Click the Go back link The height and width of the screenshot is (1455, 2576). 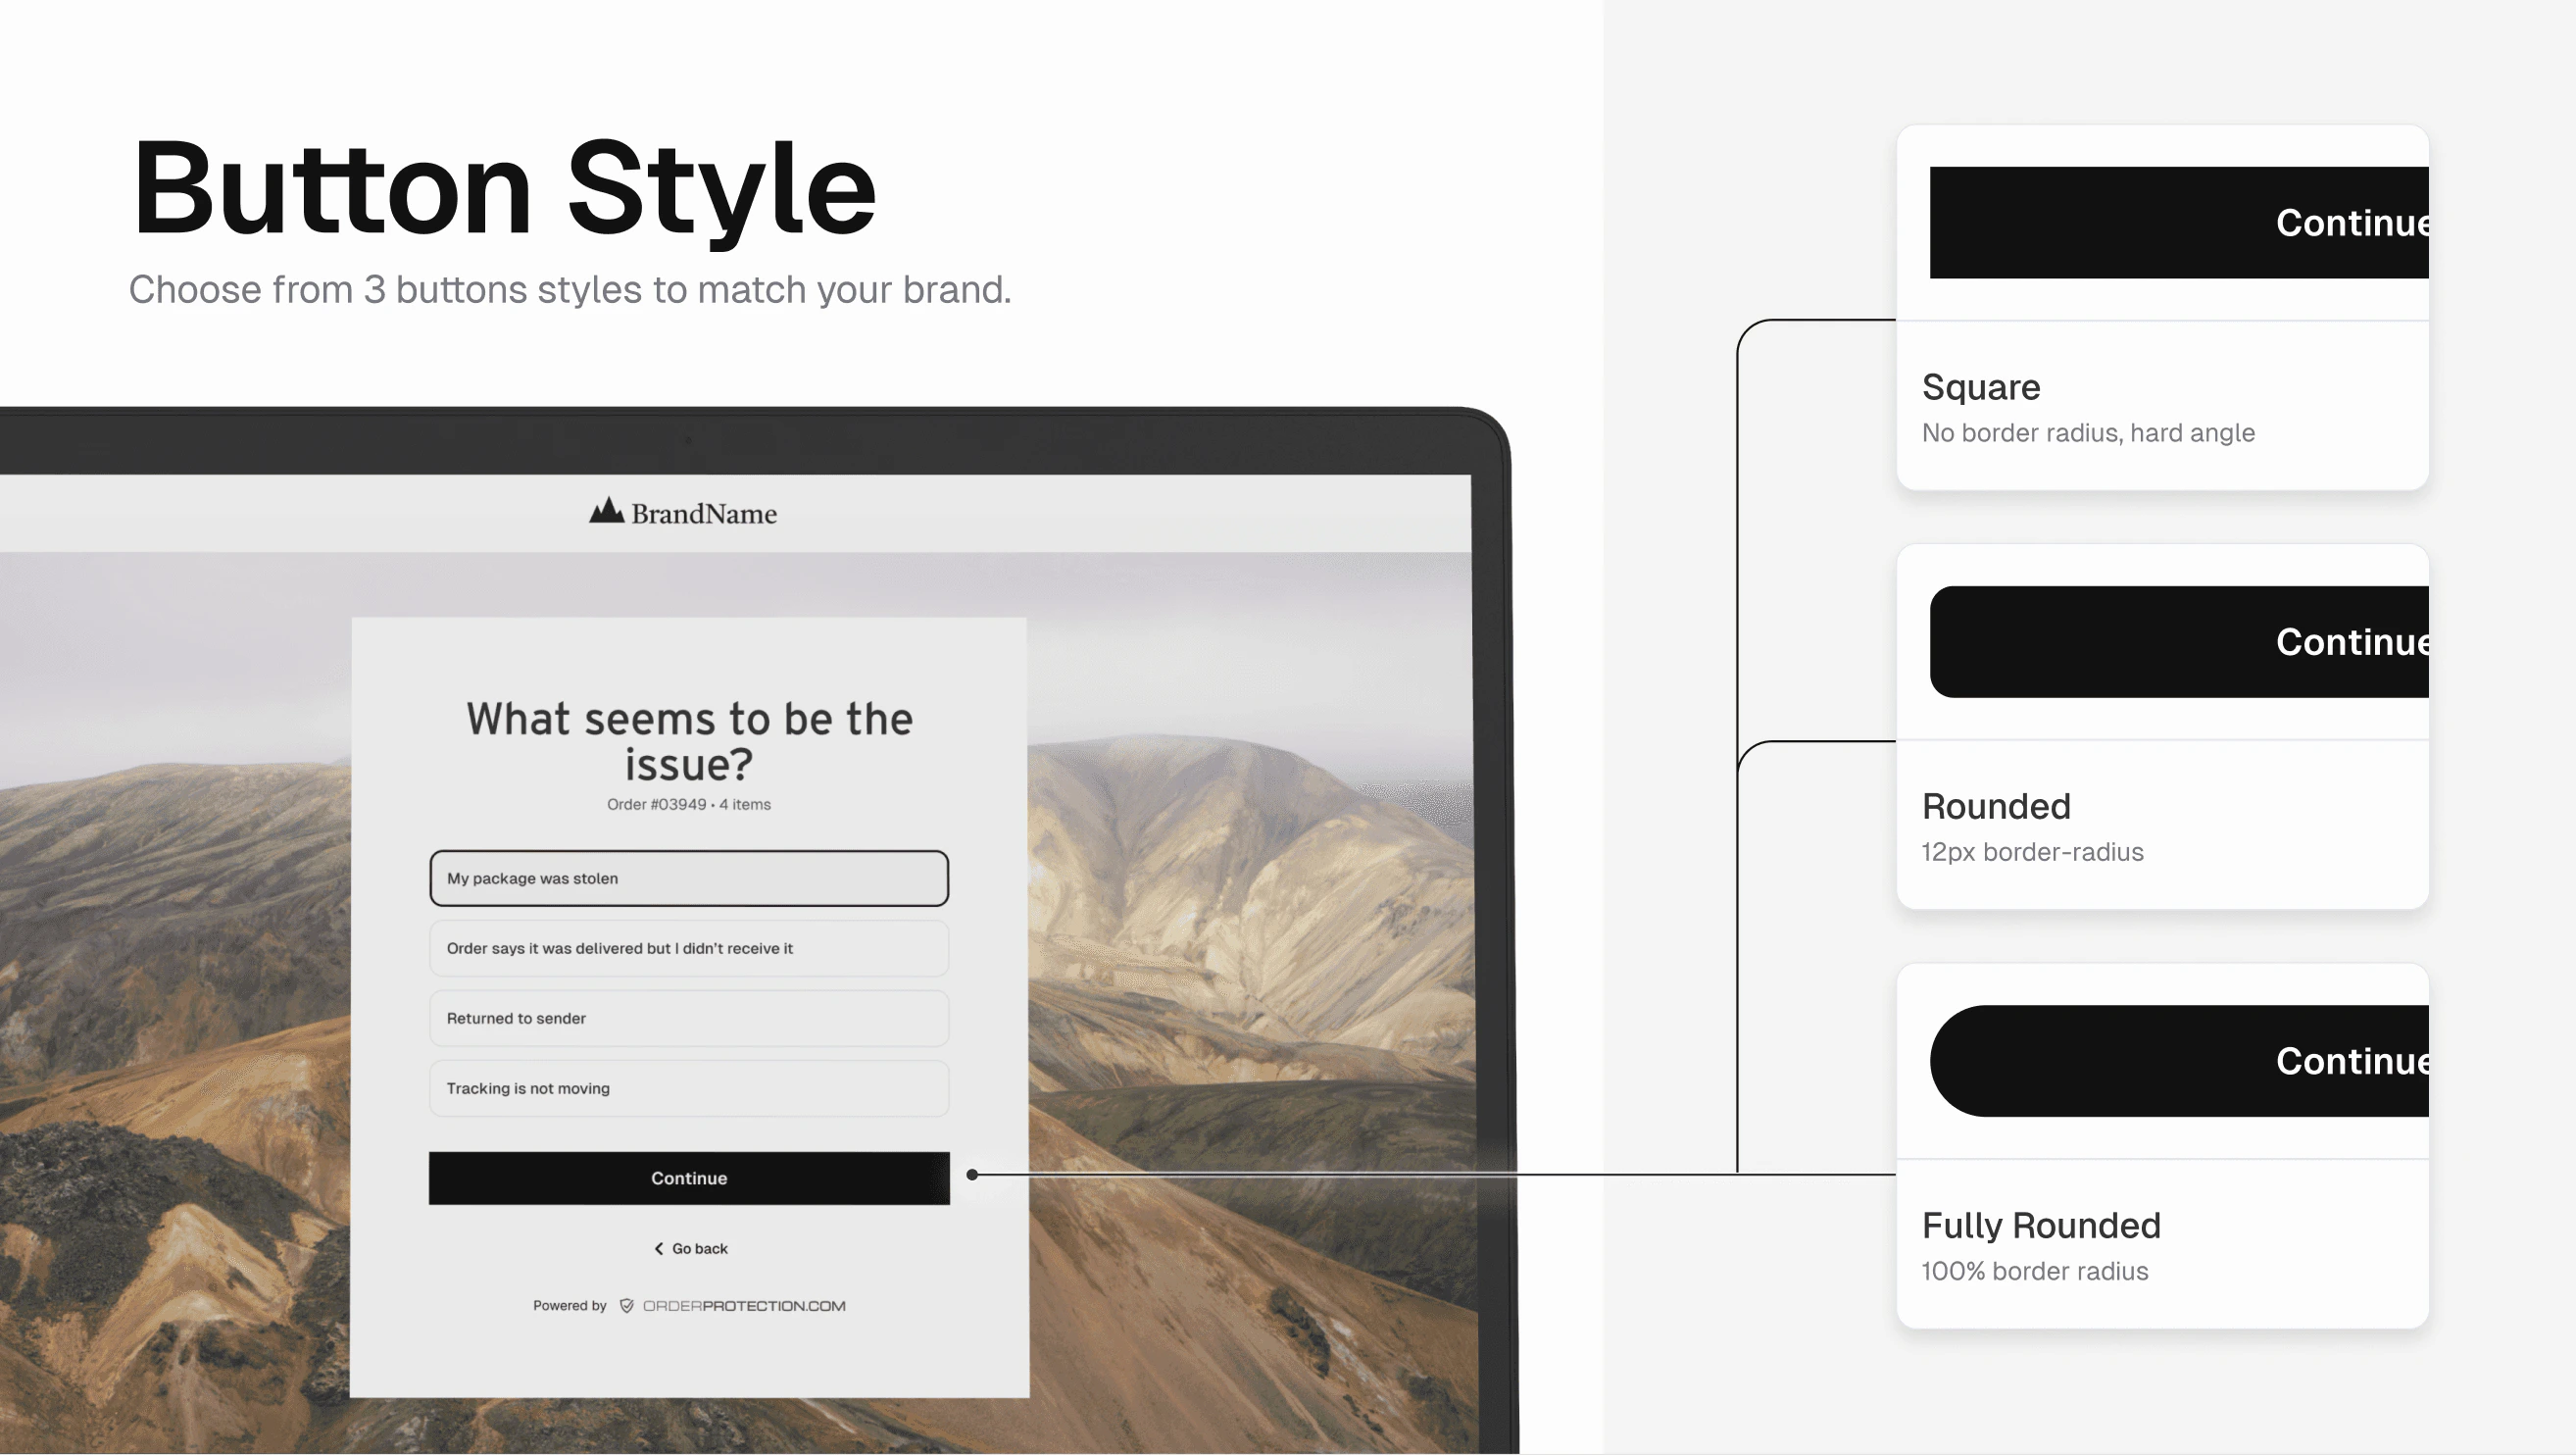pos(699,1249)
